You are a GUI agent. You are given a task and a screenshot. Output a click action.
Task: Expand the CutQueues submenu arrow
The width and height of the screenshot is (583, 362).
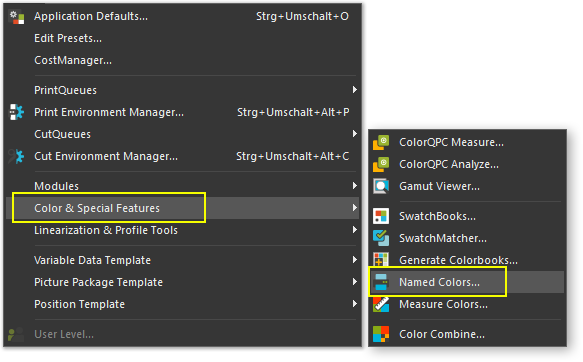(355, 133)
